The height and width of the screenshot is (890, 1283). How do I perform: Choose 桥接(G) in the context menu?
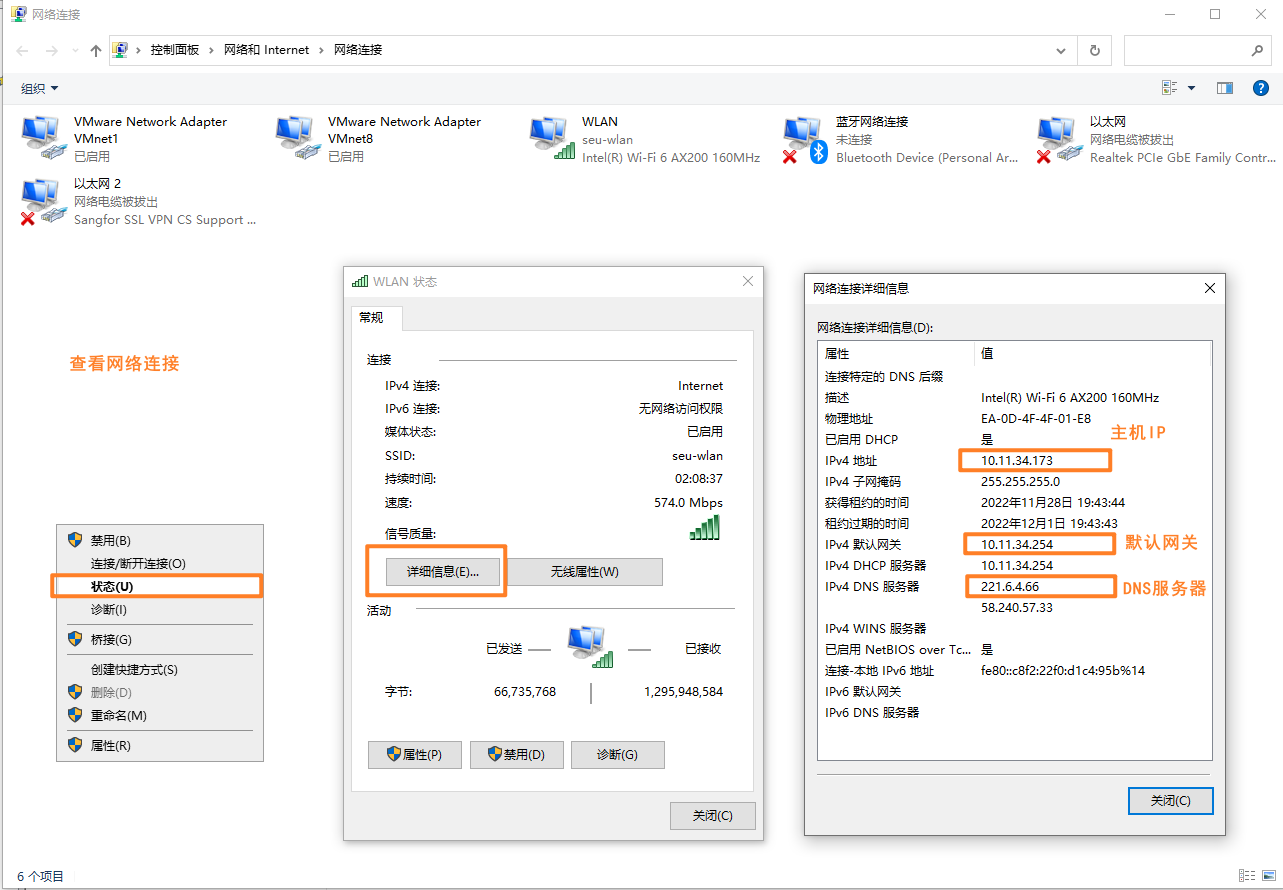pyautogui.click(x=160, y=639)
